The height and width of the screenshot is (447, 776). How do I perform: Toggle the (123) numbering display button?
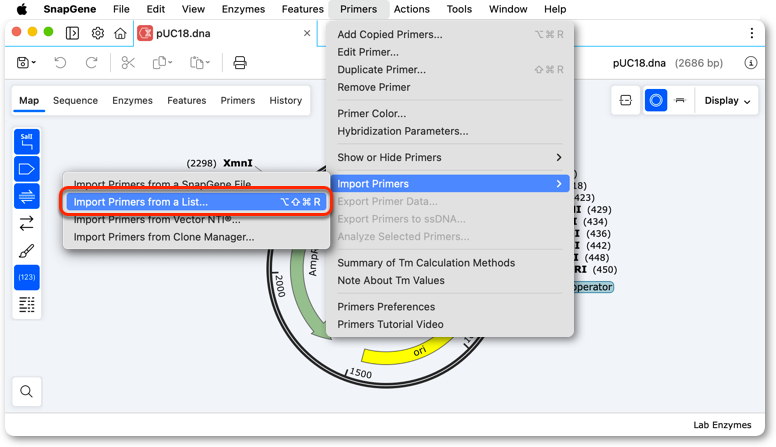click(27, 277)
